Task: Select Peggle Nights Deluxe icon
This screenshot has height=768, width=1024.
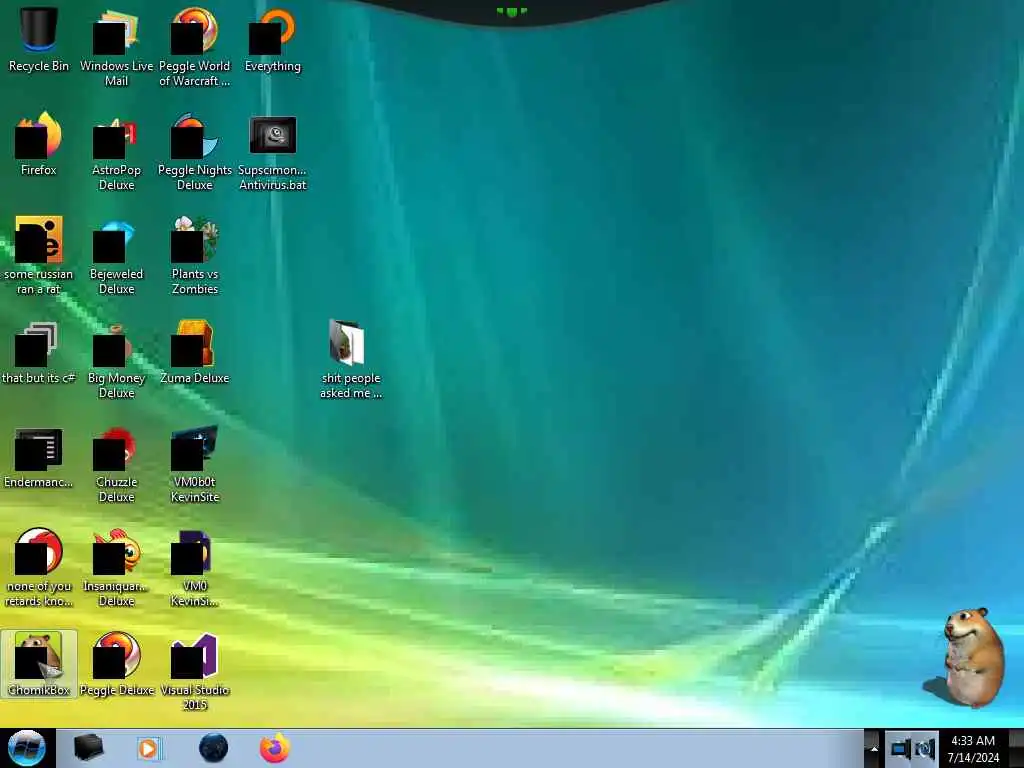Action: click(195, 152)
